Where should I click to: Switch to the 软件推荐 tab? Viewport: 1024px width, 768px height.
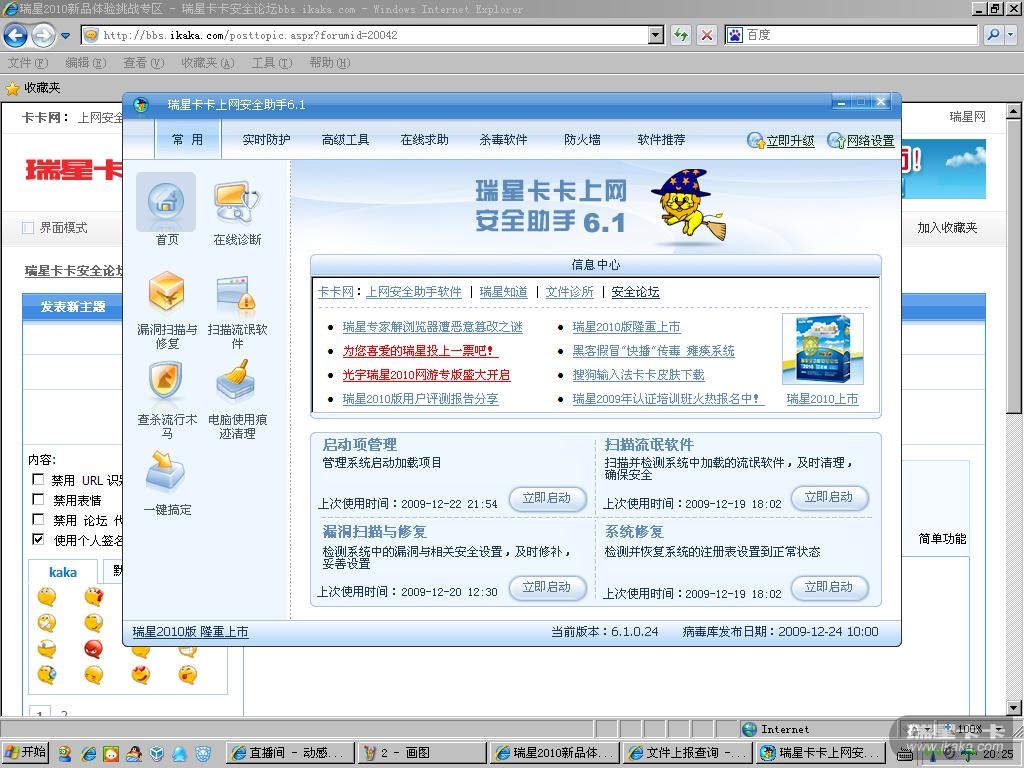(x=662, y=140)
